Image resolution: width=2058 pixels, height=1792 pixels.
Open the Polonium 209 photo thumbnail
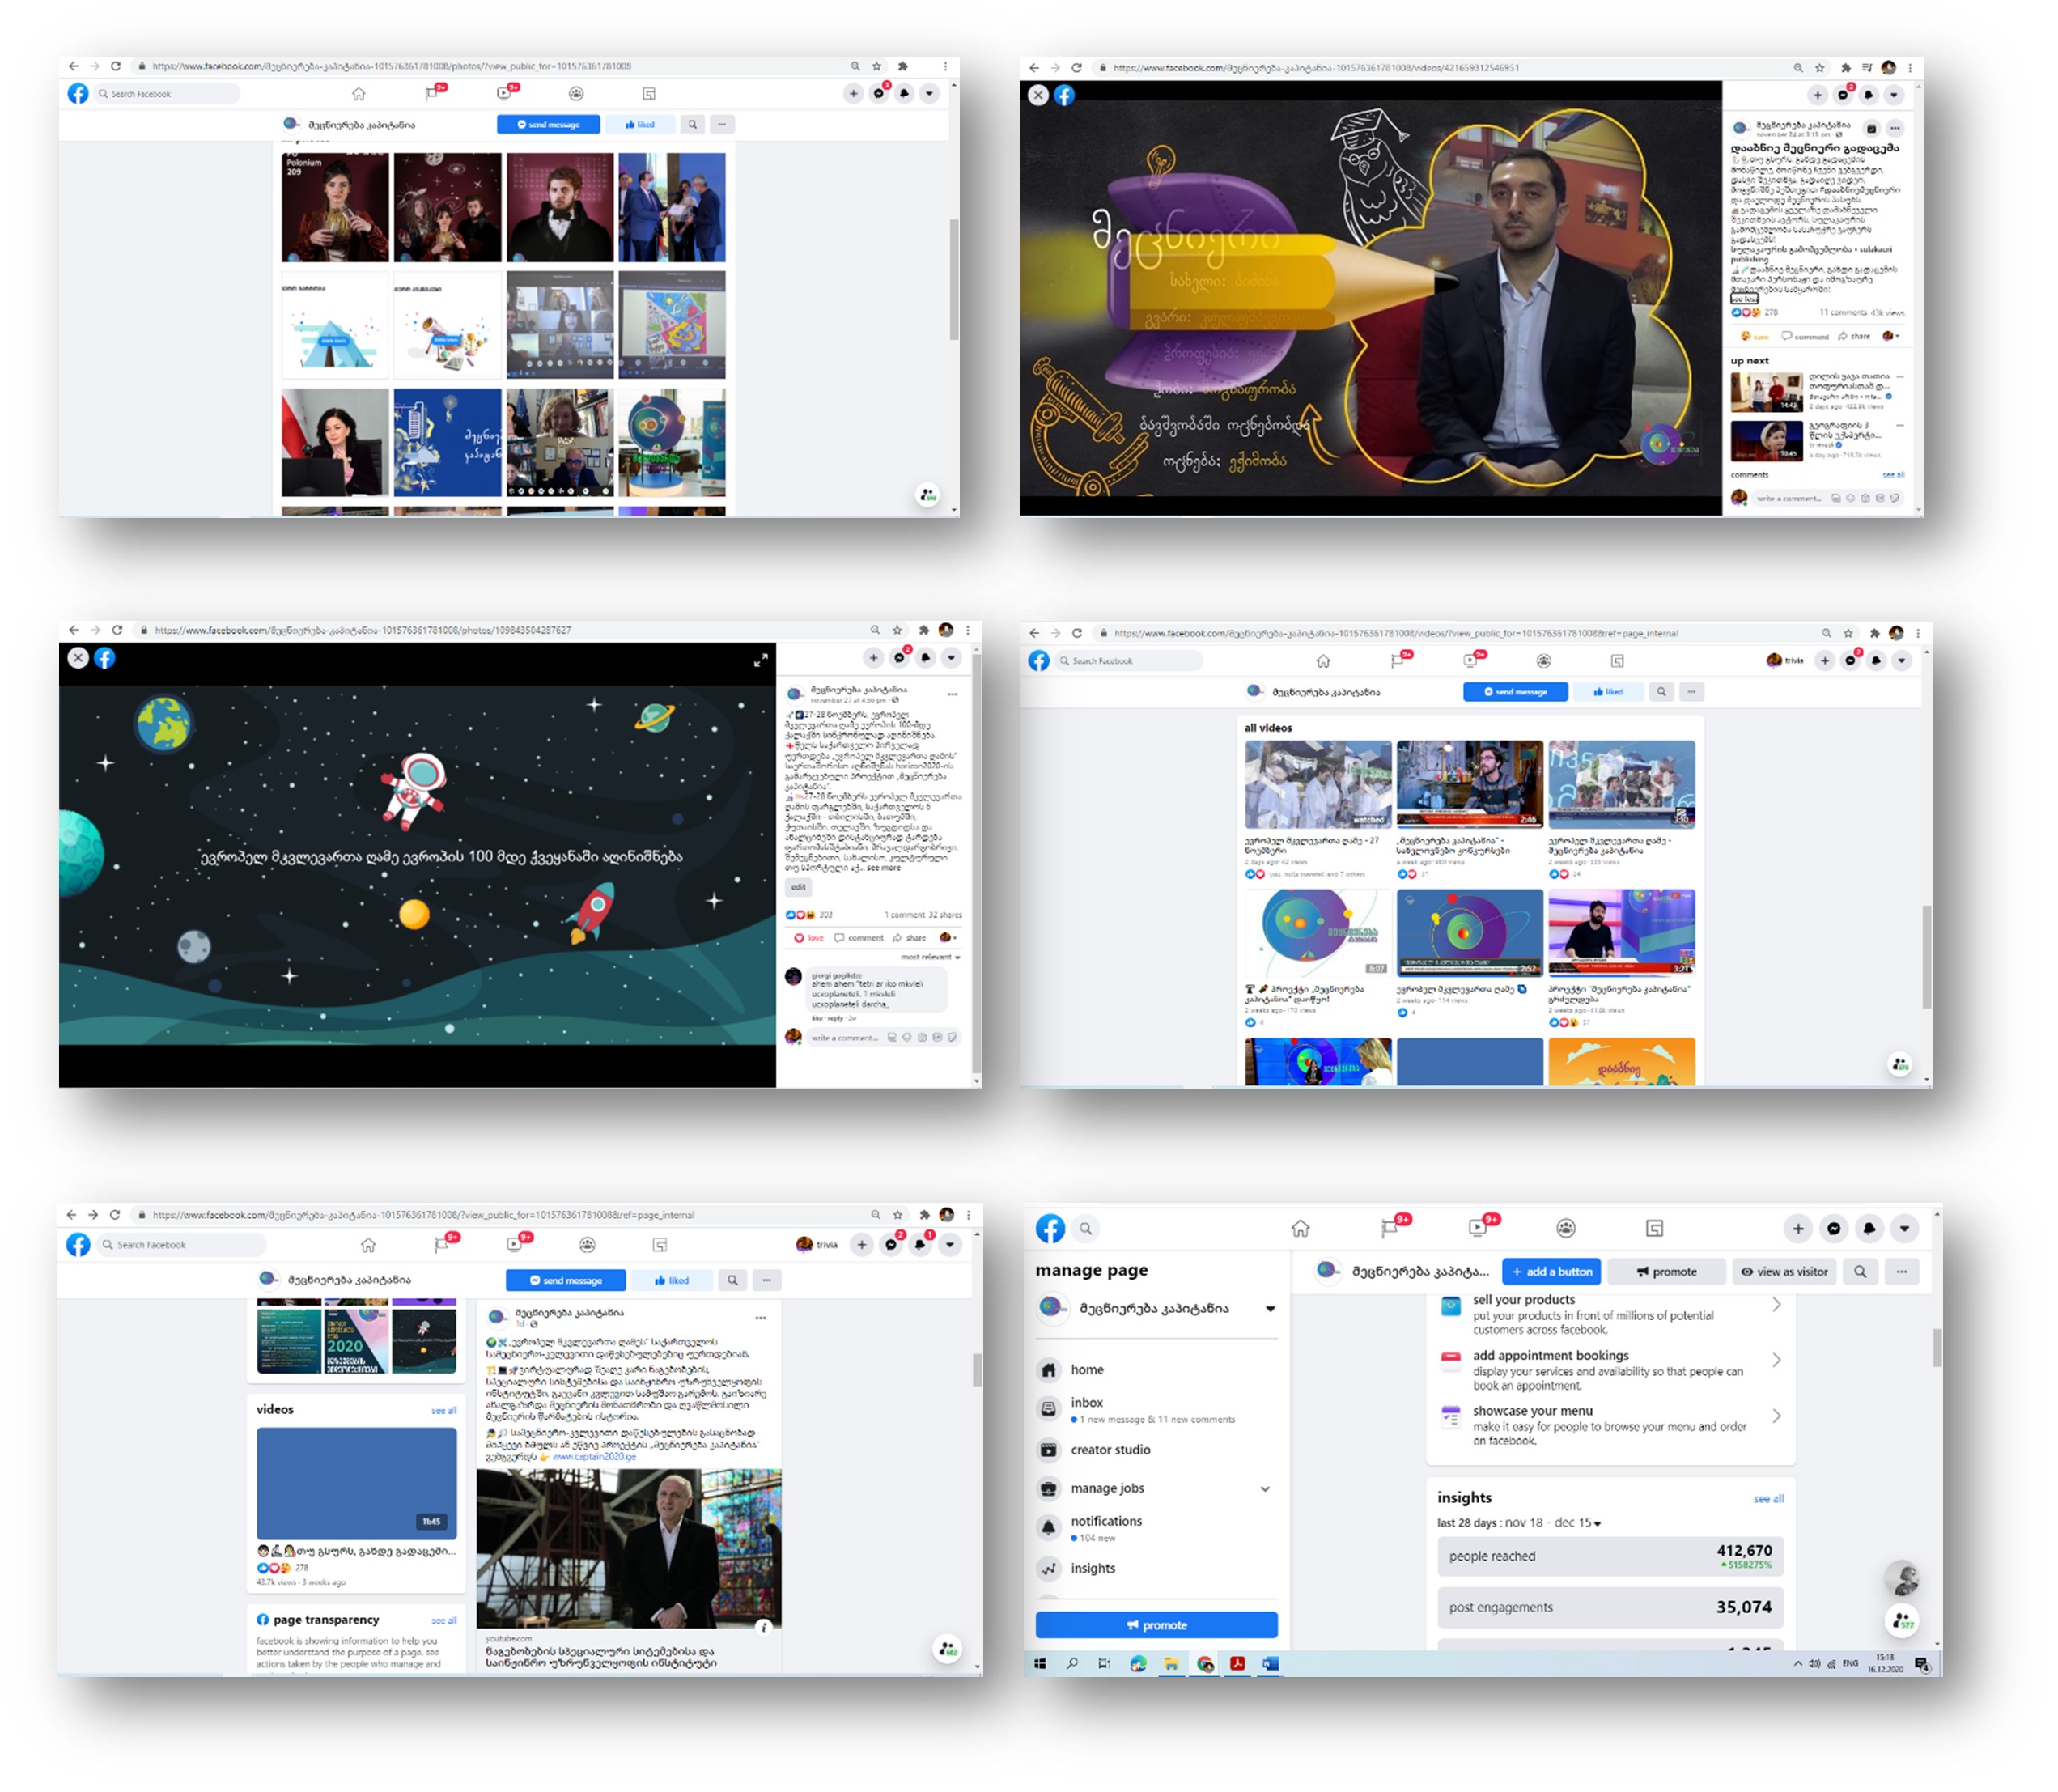(x=334, y=207)
